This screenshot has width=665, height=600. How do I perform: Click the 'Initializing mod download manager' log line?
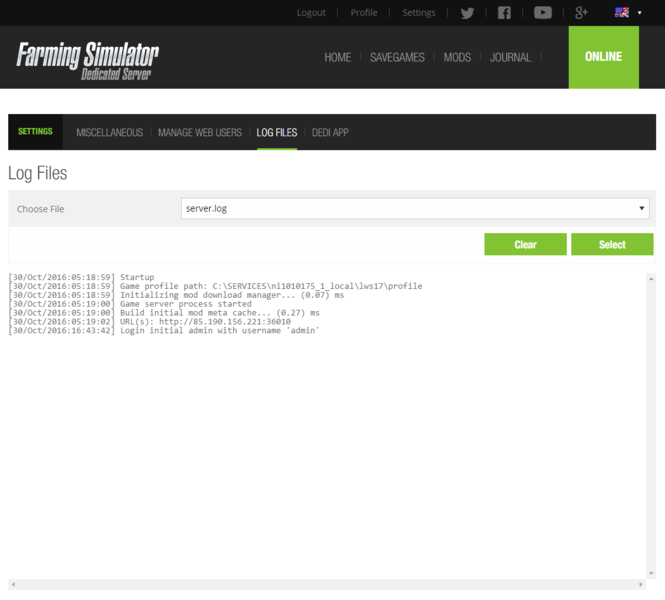(x=176, y=295)
